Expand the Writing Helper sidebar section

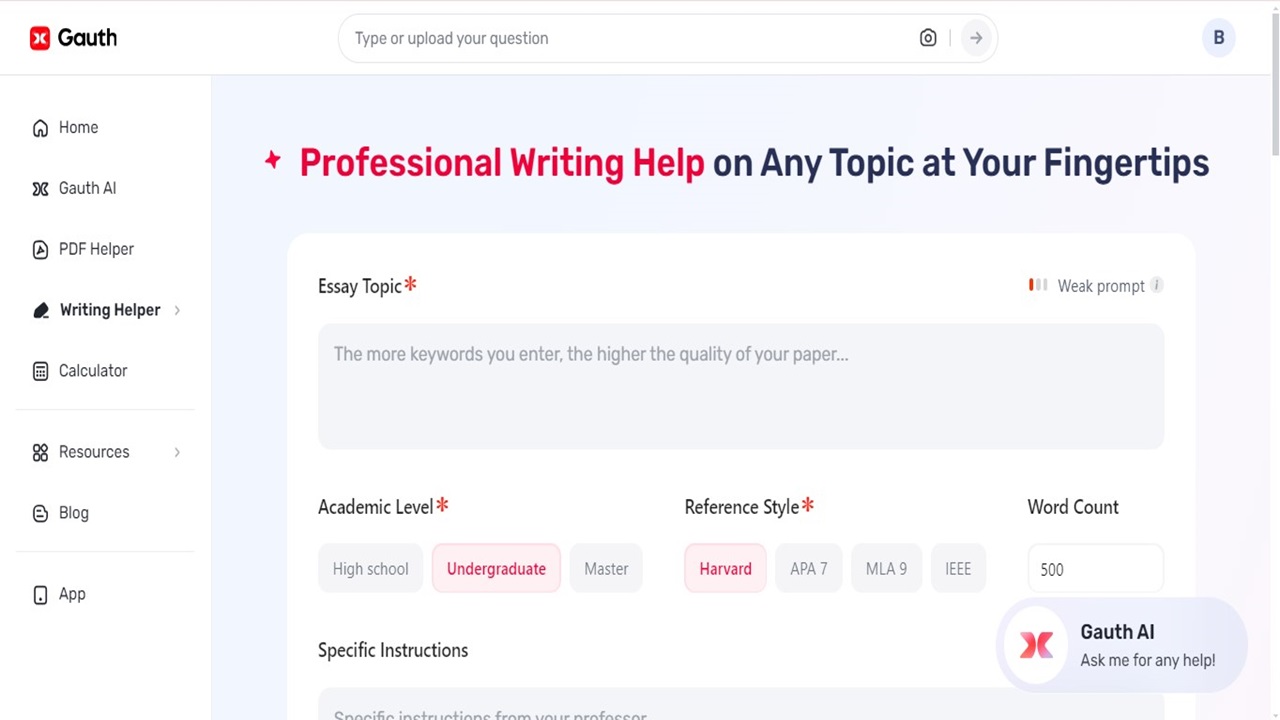tap(176, 310)
